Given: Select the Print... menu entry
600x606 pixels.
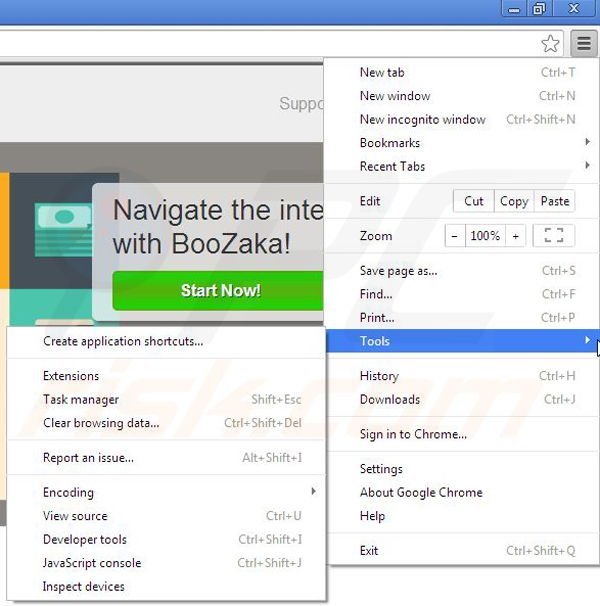Looking at the screenshot, I should [461, 318].
